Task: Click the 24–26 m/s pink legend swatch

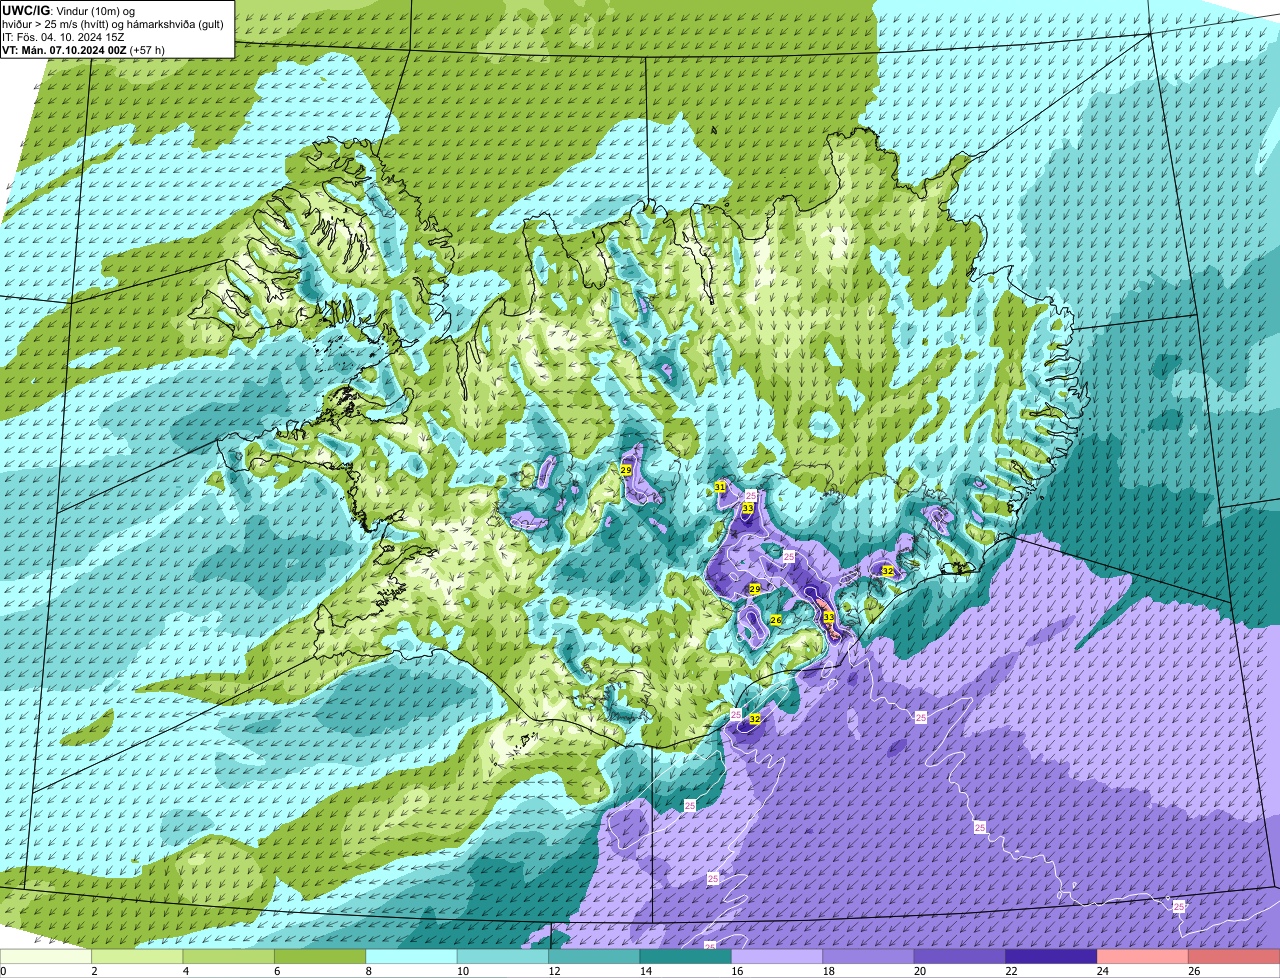Action: click(1143, 956)
